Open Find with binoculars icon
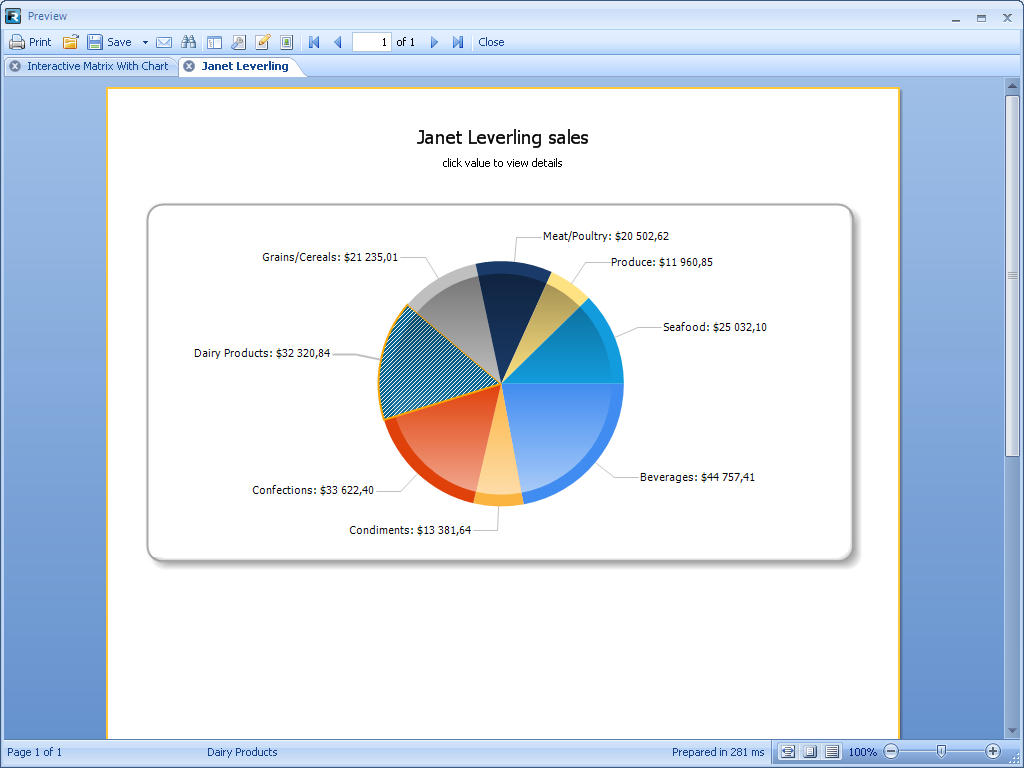The height and width of the screenshot is (768, 1024). pyautogui.click(x=189, y=42)
